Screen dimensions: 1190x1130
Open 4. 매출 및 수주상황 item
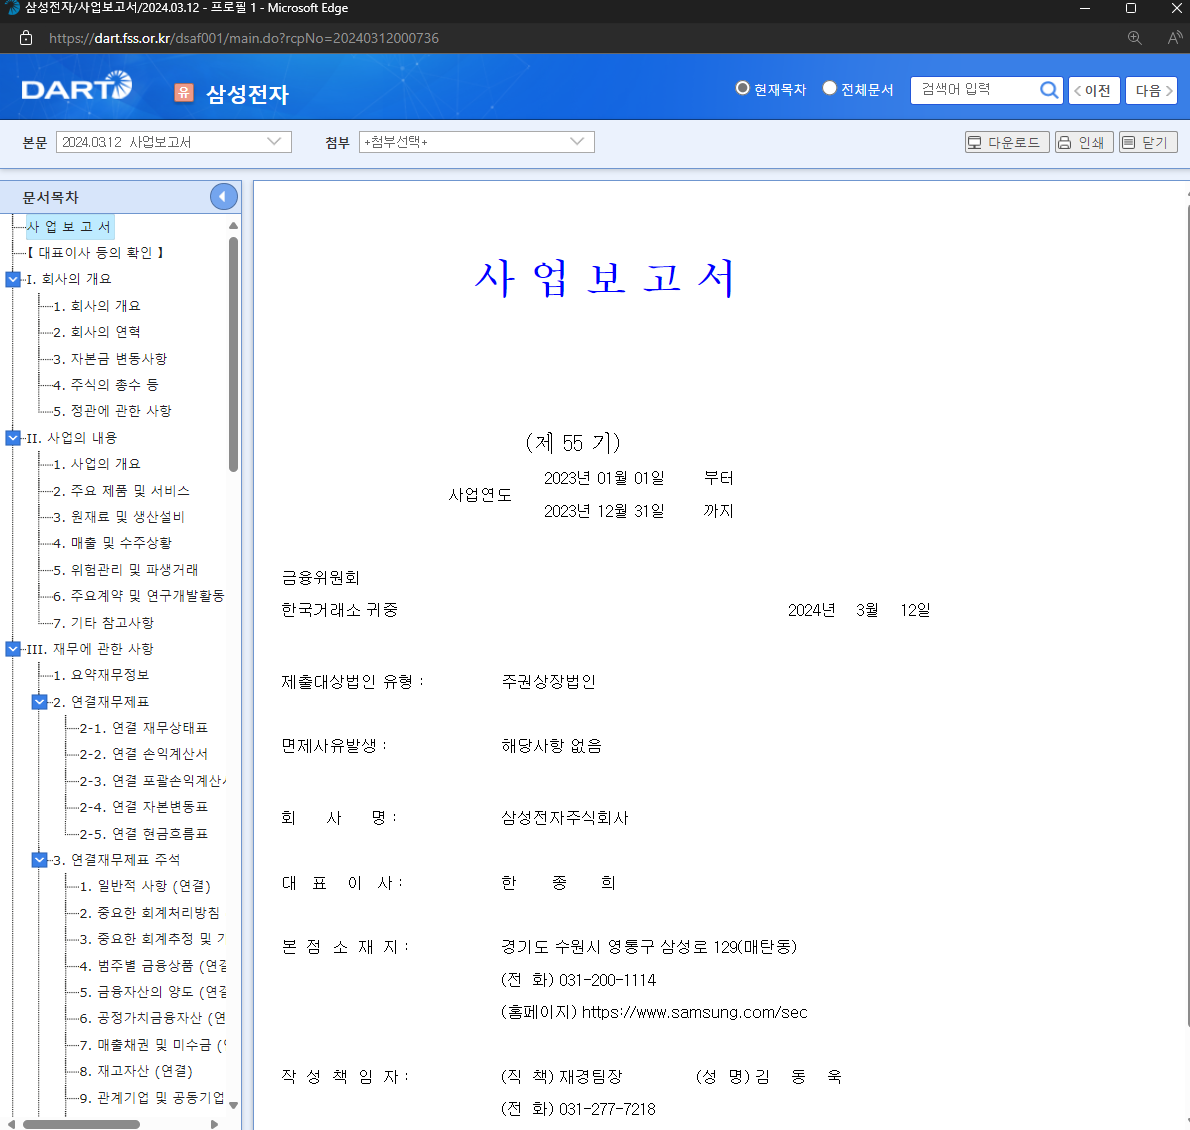(x=112, y=543)
